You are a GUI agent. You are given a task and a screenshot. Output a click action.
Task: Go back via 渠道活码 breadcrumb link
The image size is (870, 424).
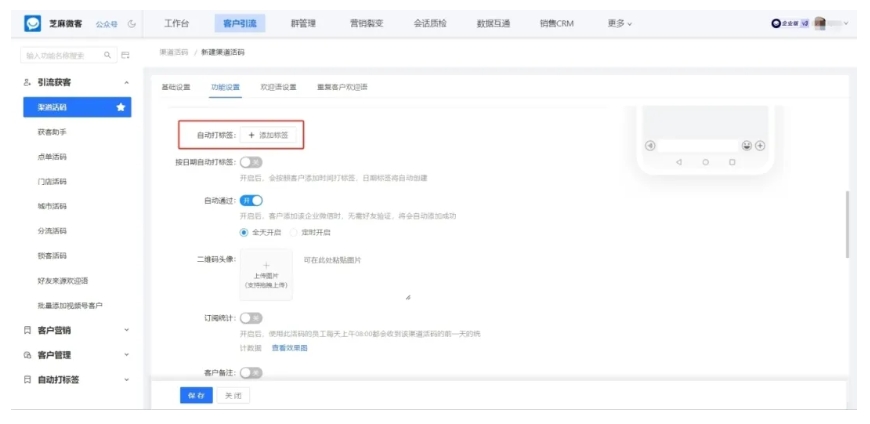(173, 53)
